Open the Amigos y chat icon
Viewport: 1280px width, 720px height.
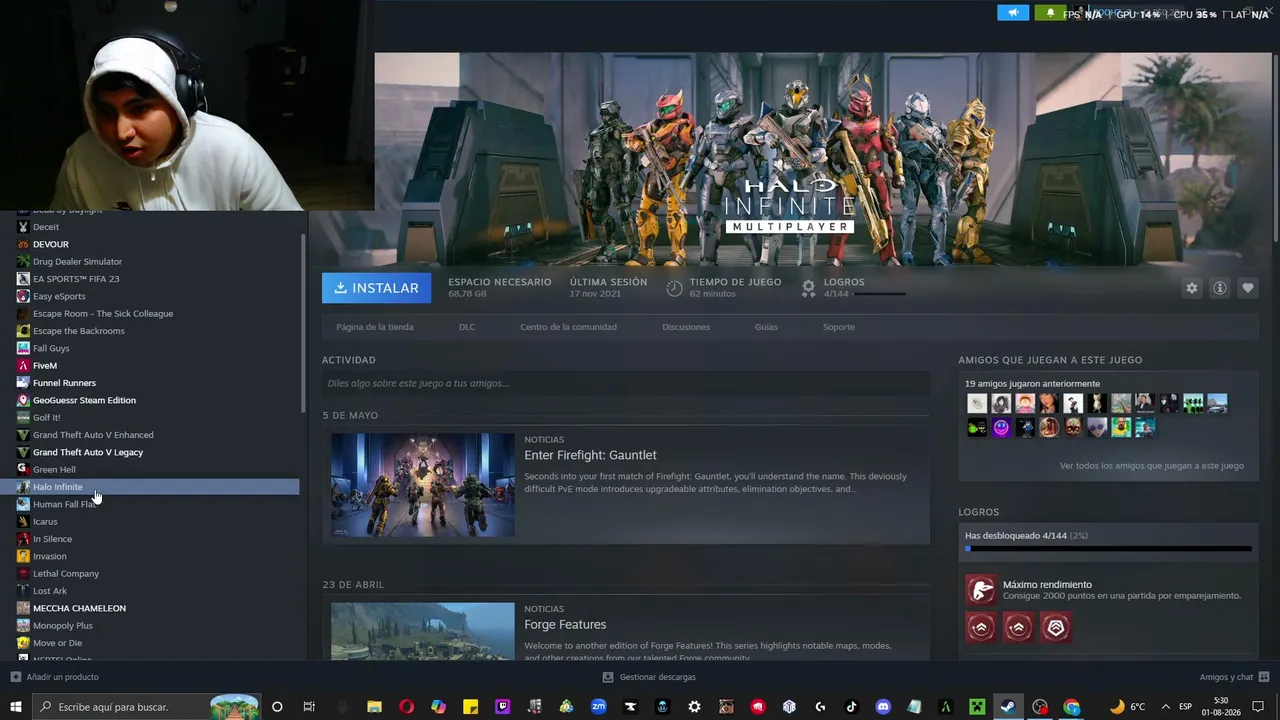[x=1264, y=677]
